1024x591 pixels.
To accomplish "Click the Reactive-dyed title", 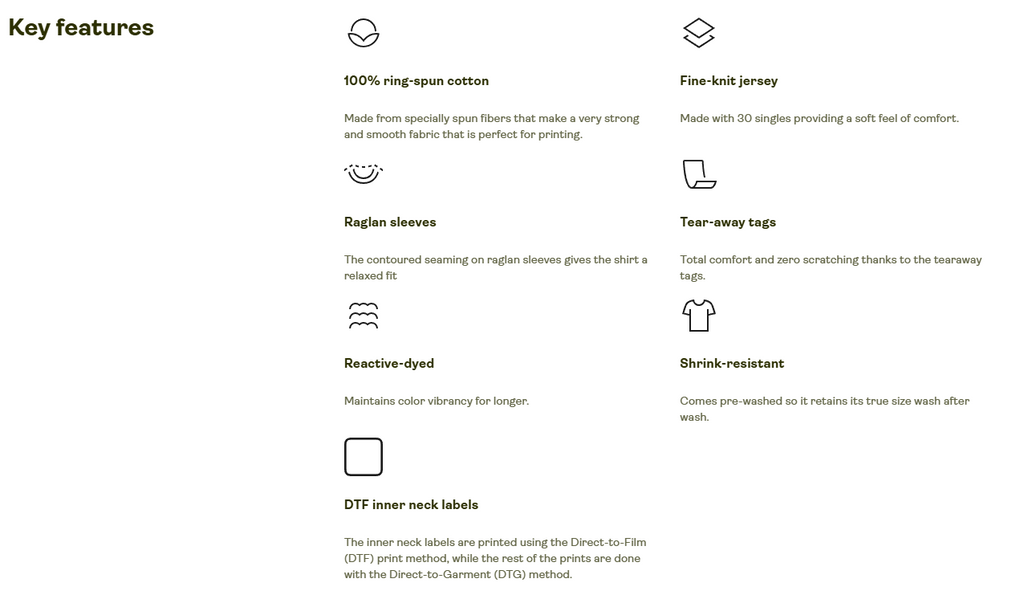I will (389, 363).
